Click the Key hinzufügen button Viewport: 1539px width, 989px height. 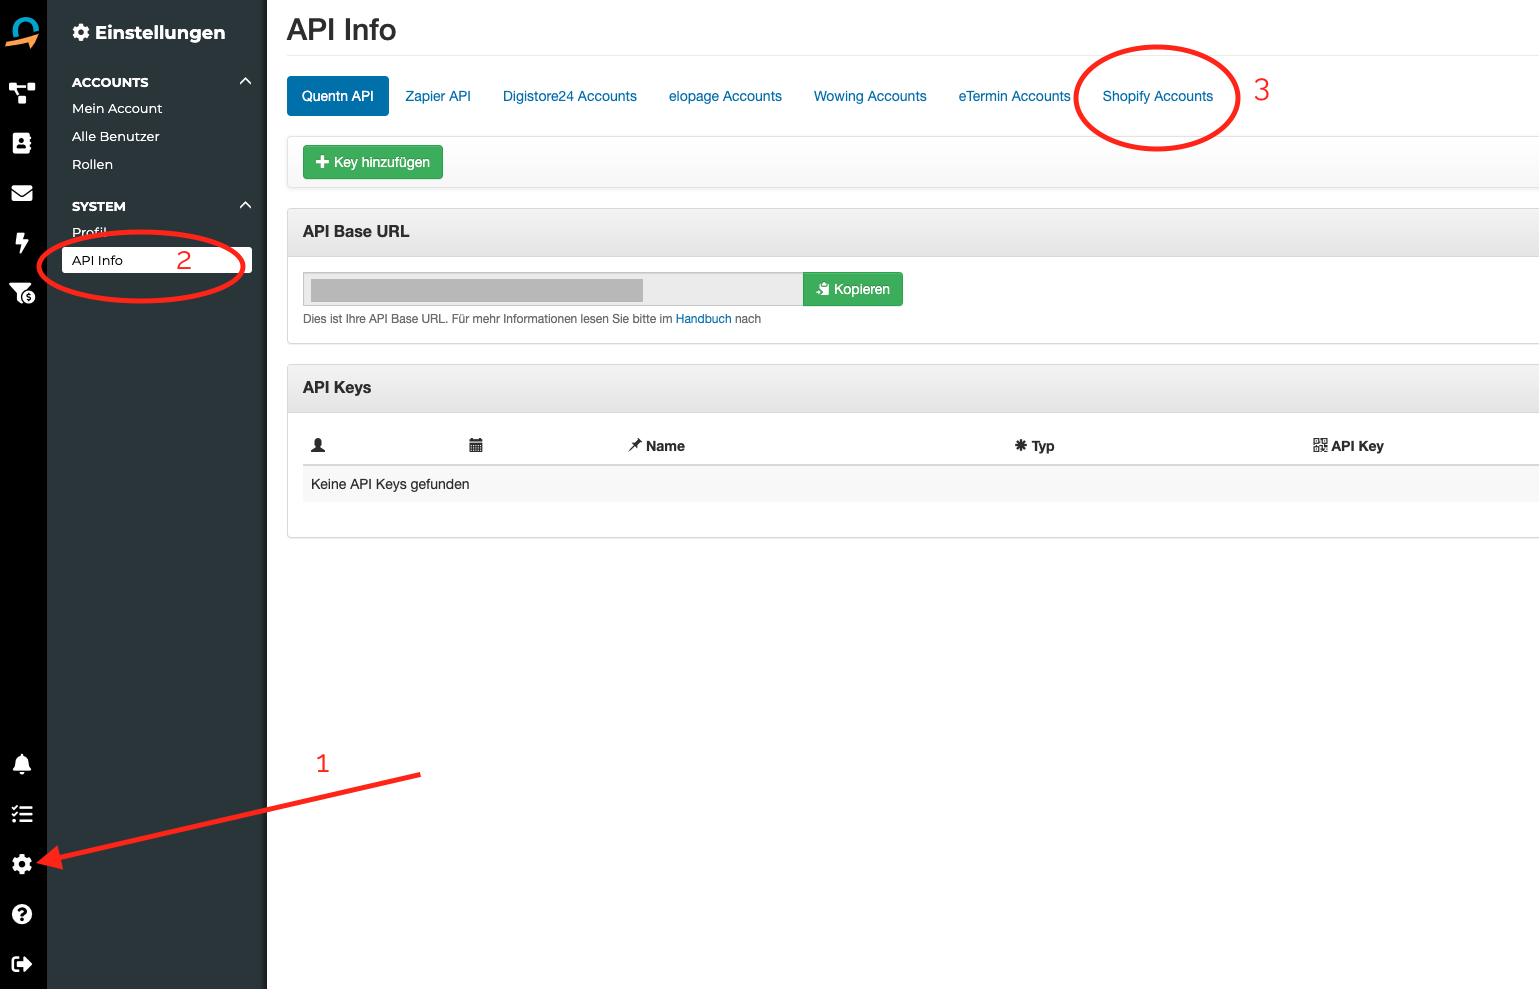point(373,162)
